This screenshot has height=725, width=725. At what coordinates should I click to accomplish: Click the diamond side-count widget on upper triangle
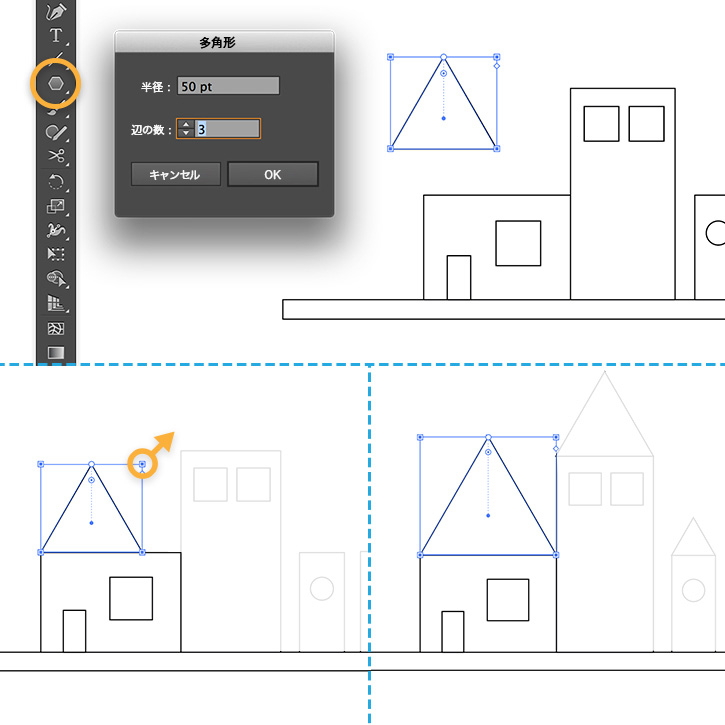tap(497, 66)
